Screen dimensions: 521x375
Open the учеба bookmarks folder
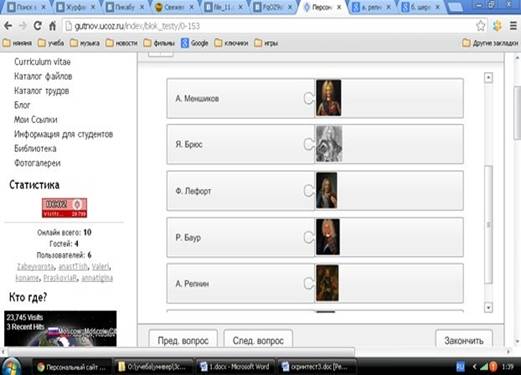tap(51, 43)
